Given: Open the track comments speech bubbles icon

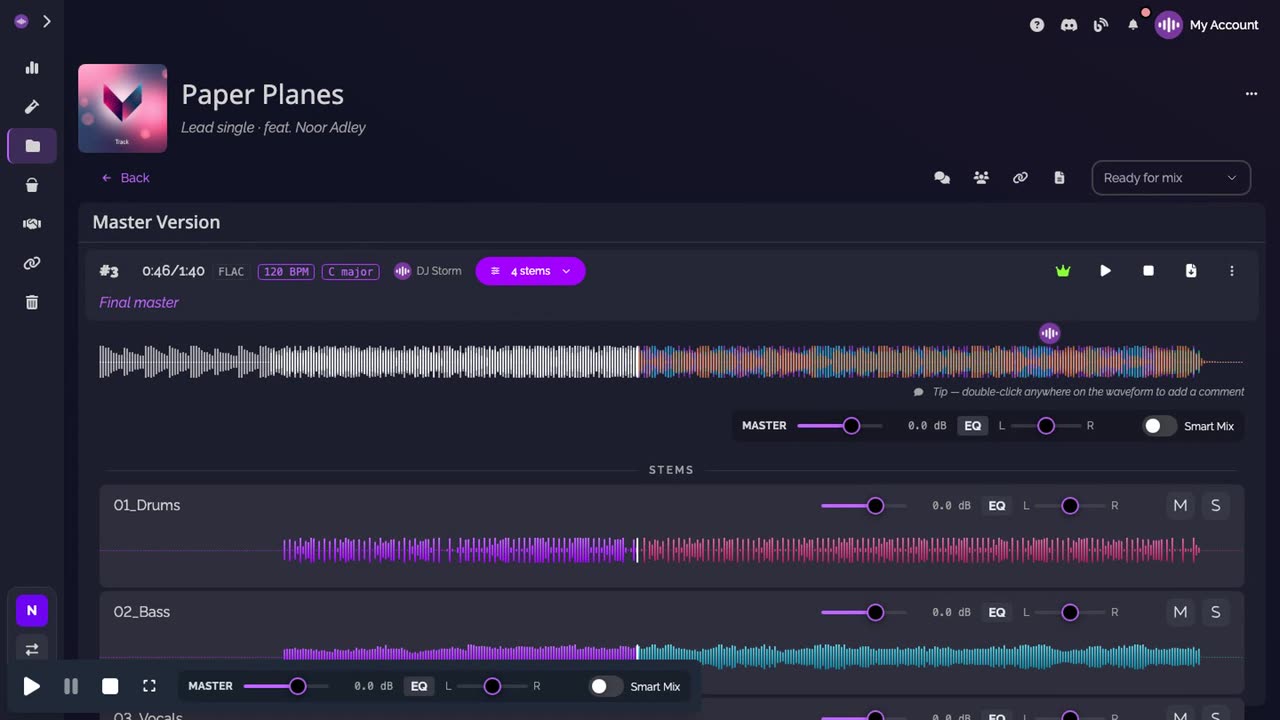Looking at the screenshot, I should tap(942, 178).
